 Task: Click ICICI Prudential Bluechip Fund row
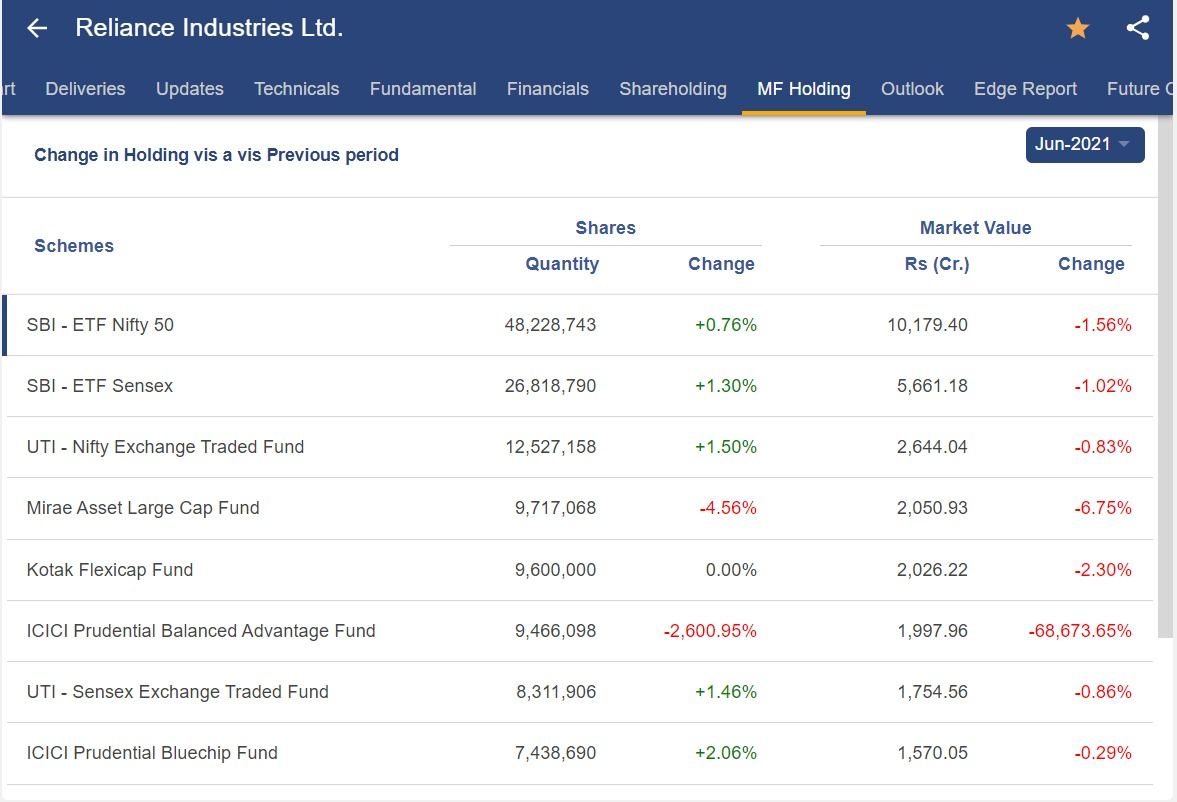(151, 753)
